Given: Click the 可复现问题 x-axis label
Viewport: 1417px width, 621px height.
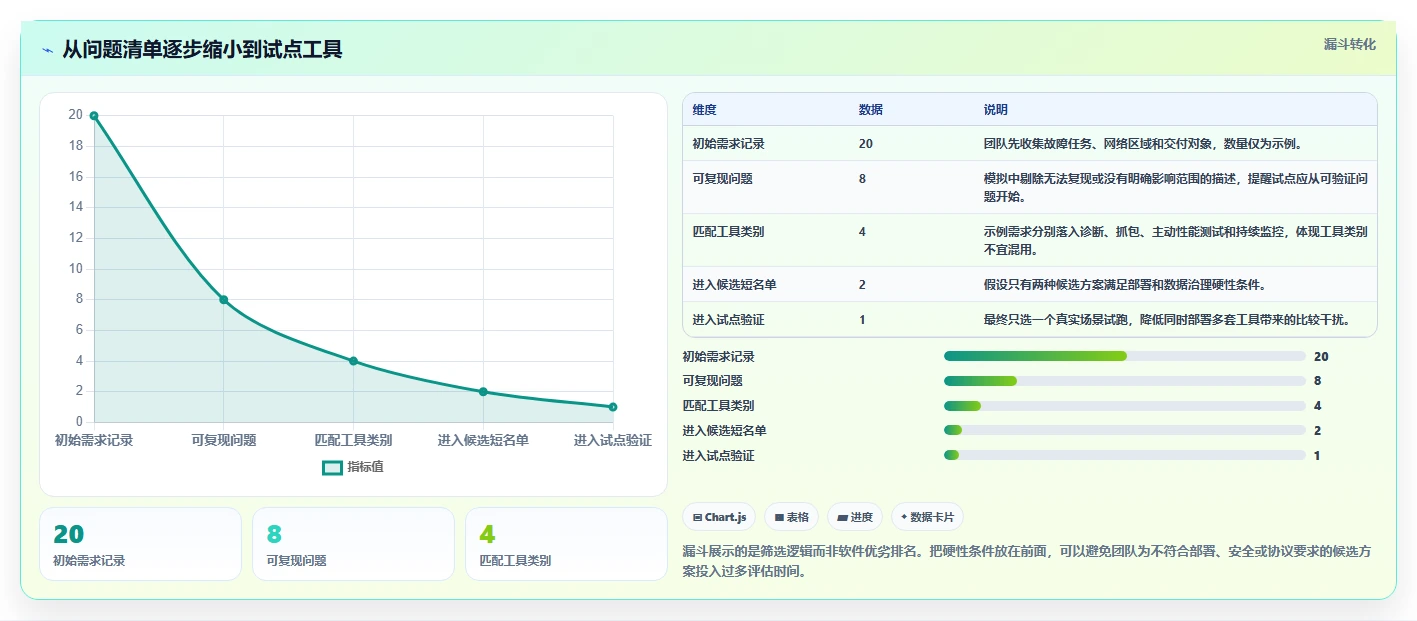Looking at the screenshot, I should point(224,440).
